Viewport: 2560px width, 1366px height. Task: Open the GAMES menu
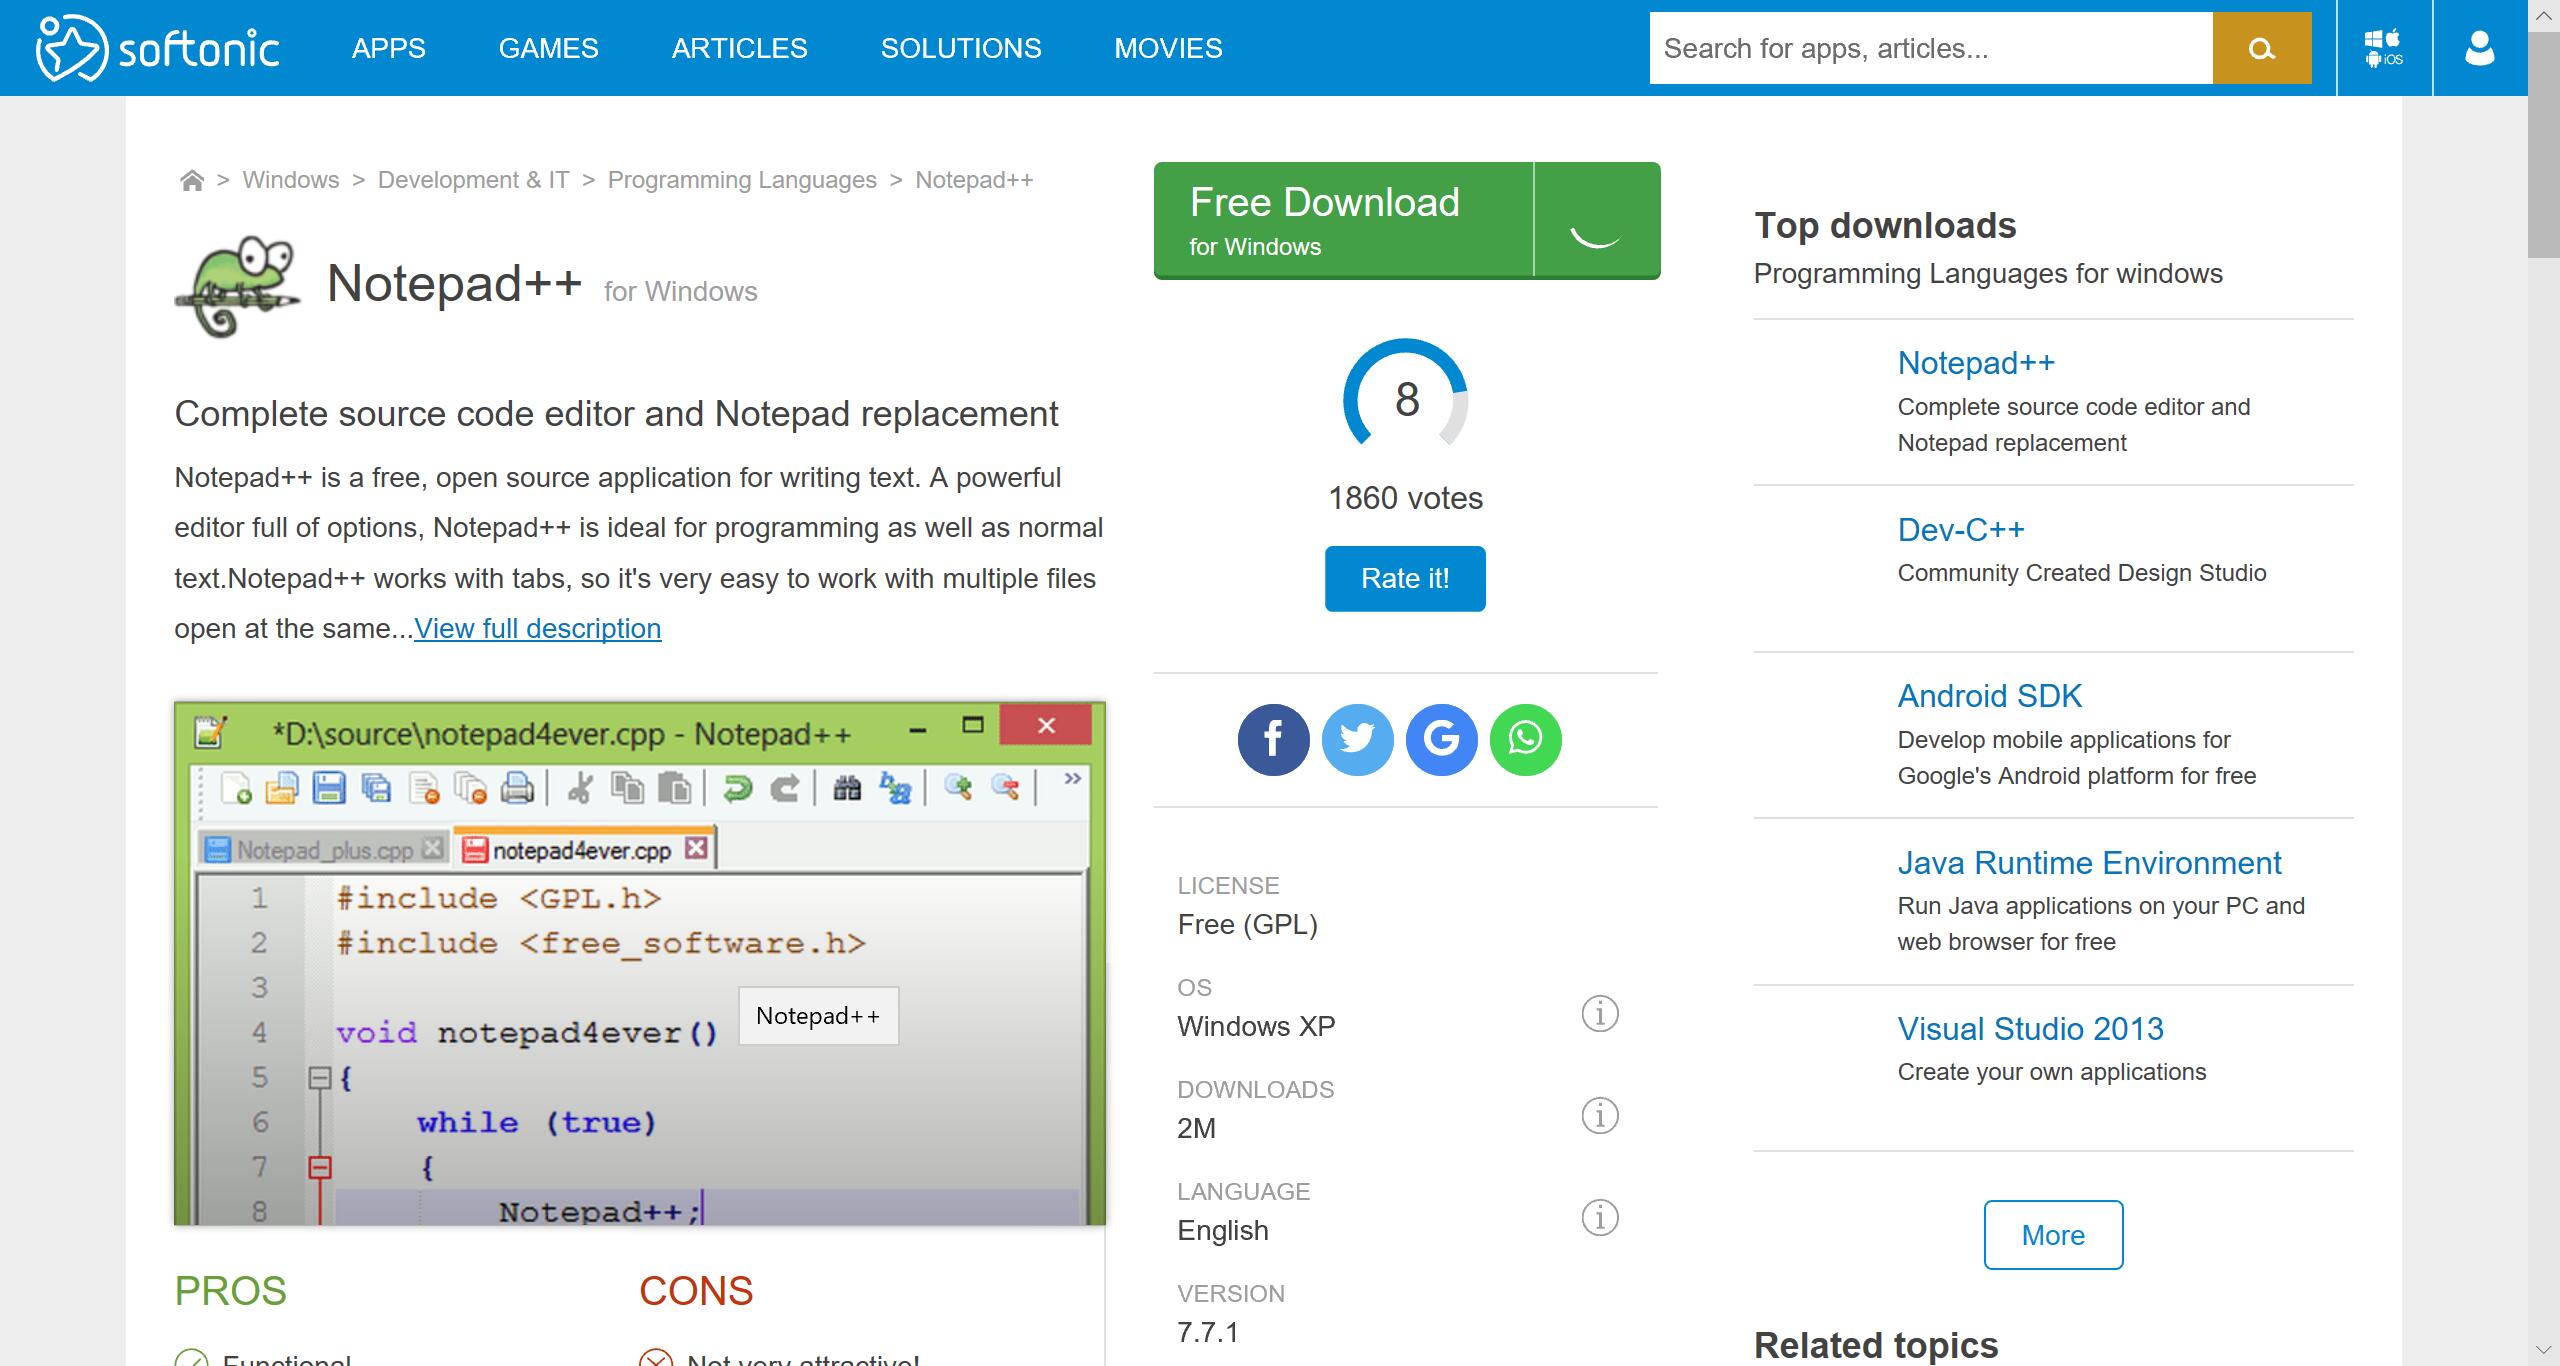click(x=548, y=48)
